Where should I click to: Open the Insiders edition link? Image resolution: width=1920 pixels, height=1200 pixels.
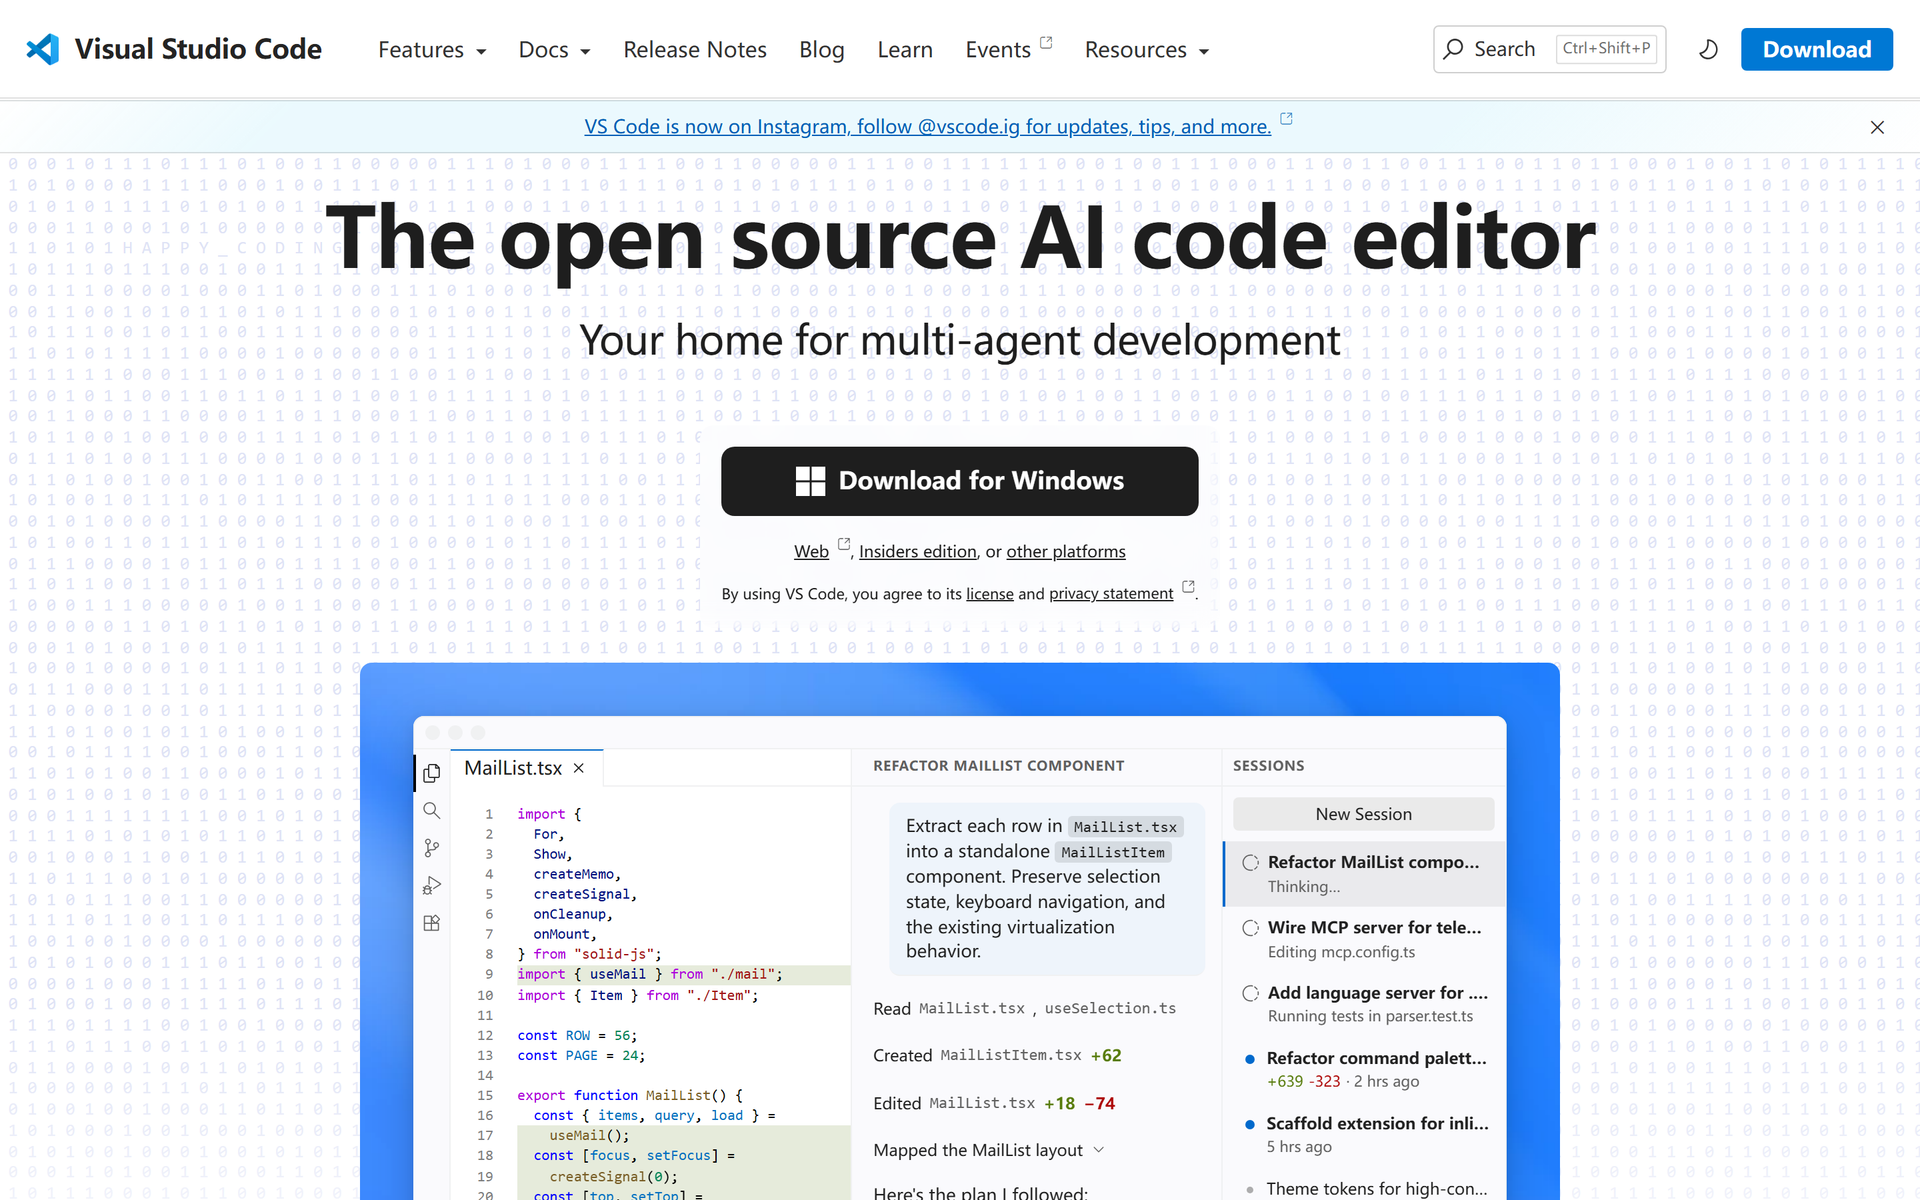(x=917, y=551)
